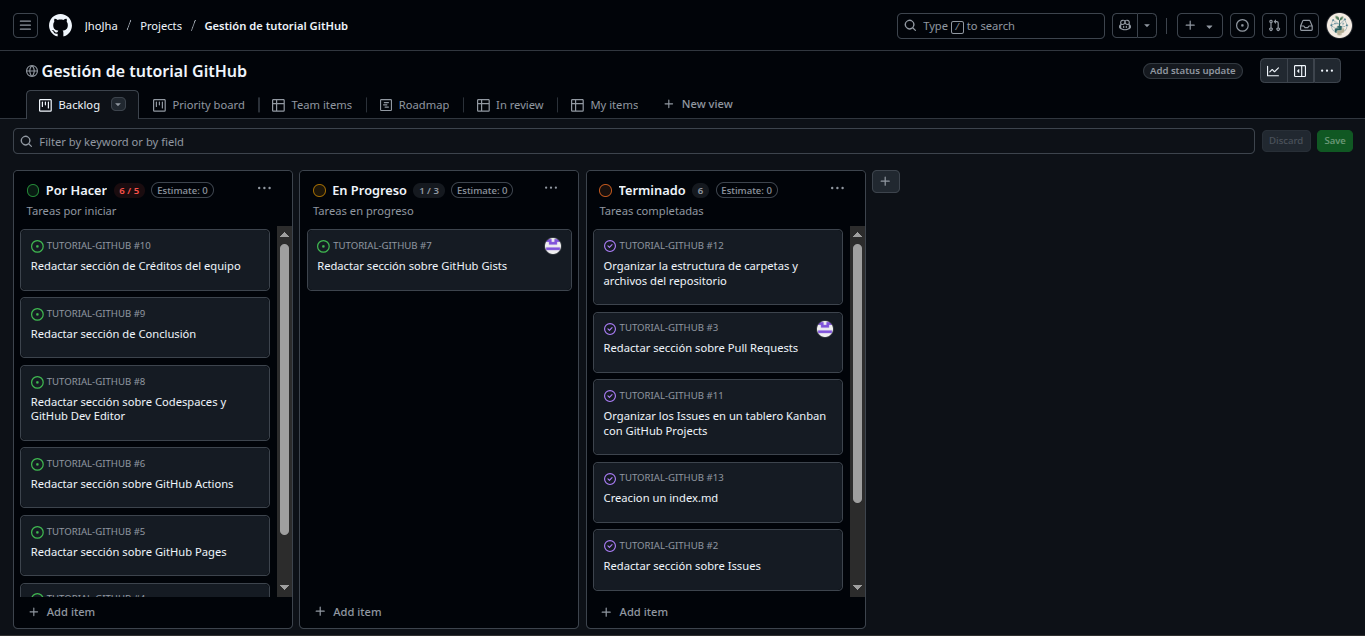Switch to the Roadmap tab

[415, 105]
